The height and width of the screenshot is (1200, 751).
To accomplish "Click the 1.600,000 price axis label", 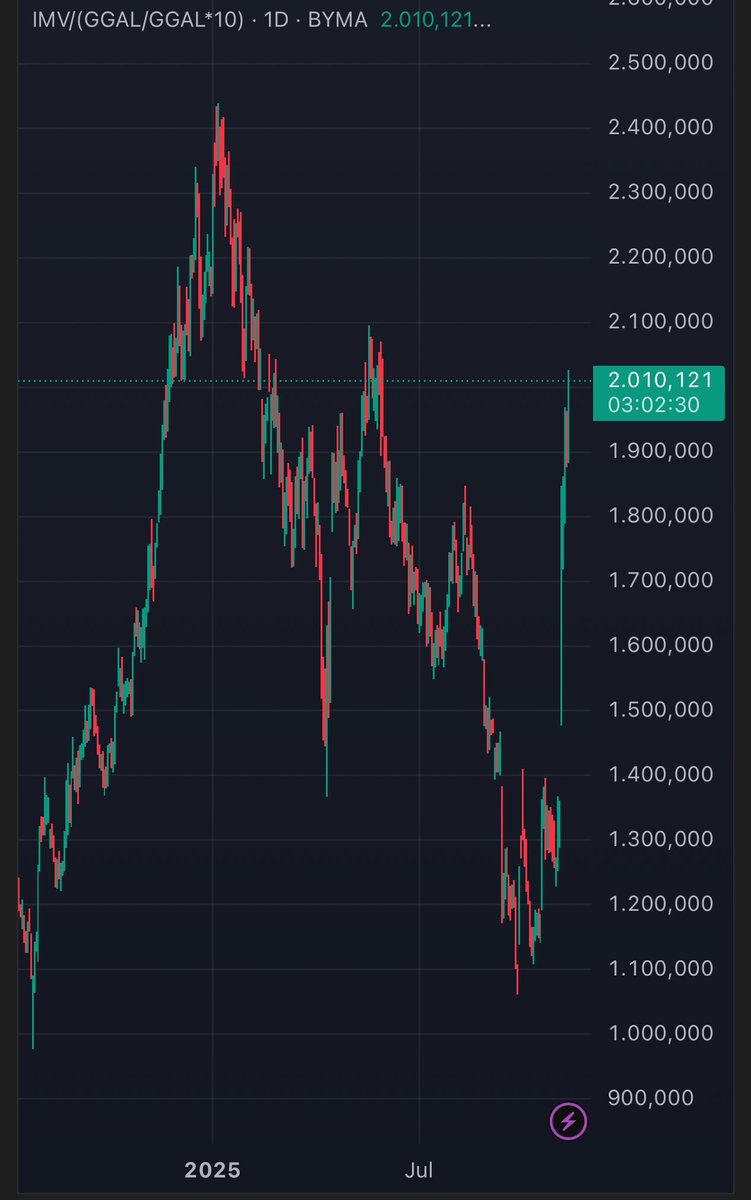I will (661, 644).
